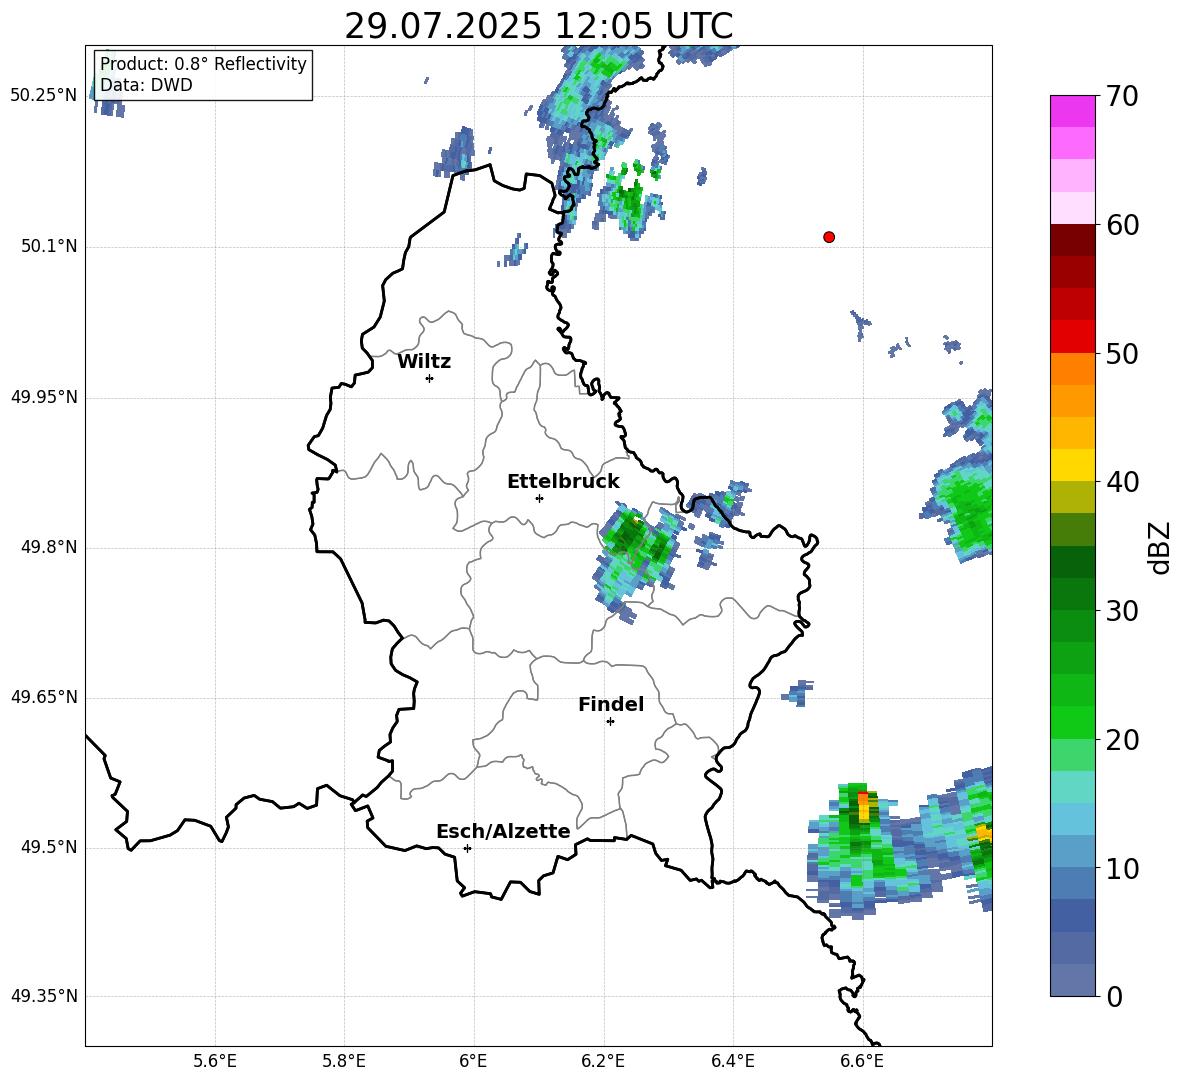Click the Product: 0.8° Reflectivity text
Image resolution: width=1184 pixels, height=1081 pixels.
click(203, 63)
